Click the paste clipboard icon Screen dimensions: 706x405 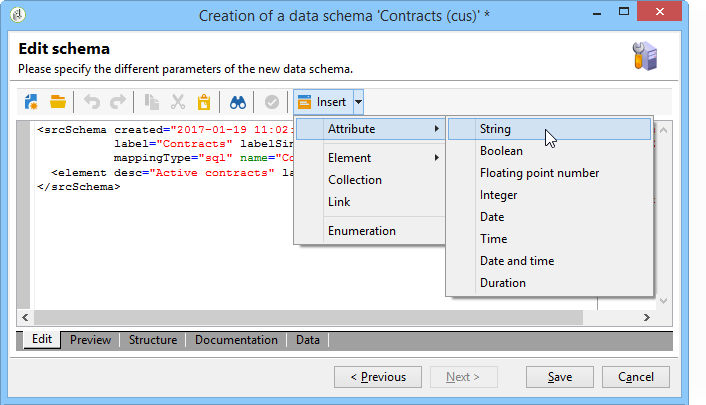click(203, 102)
